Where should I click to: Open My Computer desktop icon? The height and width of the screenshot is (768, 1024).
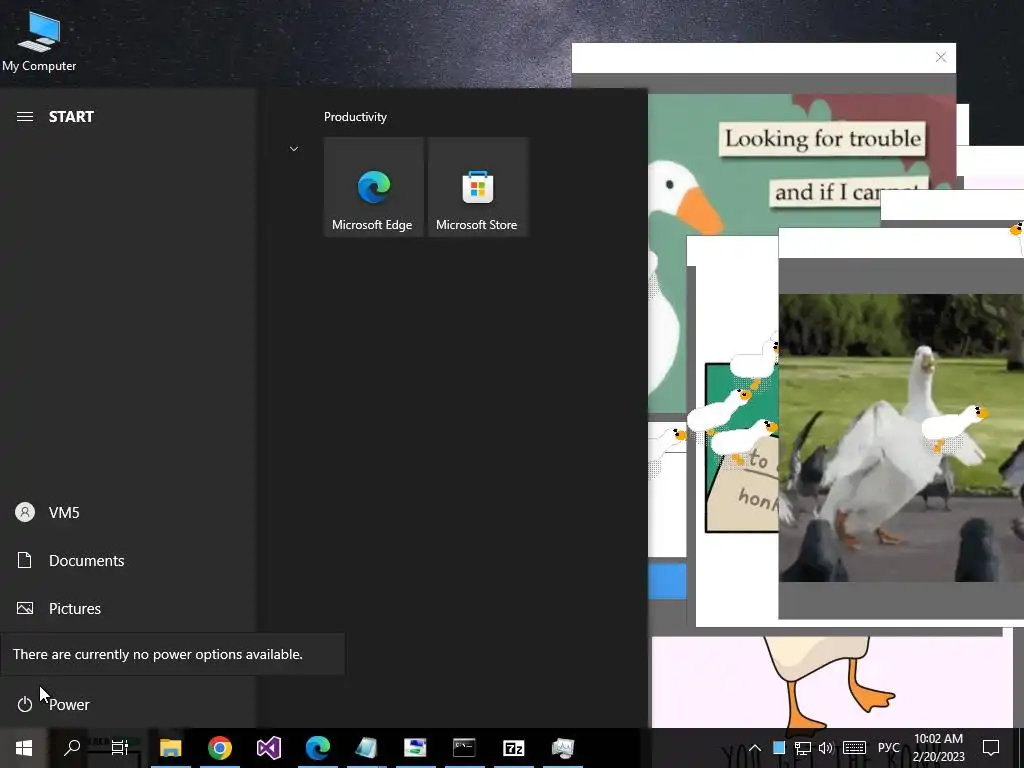[x=39, y=40]
